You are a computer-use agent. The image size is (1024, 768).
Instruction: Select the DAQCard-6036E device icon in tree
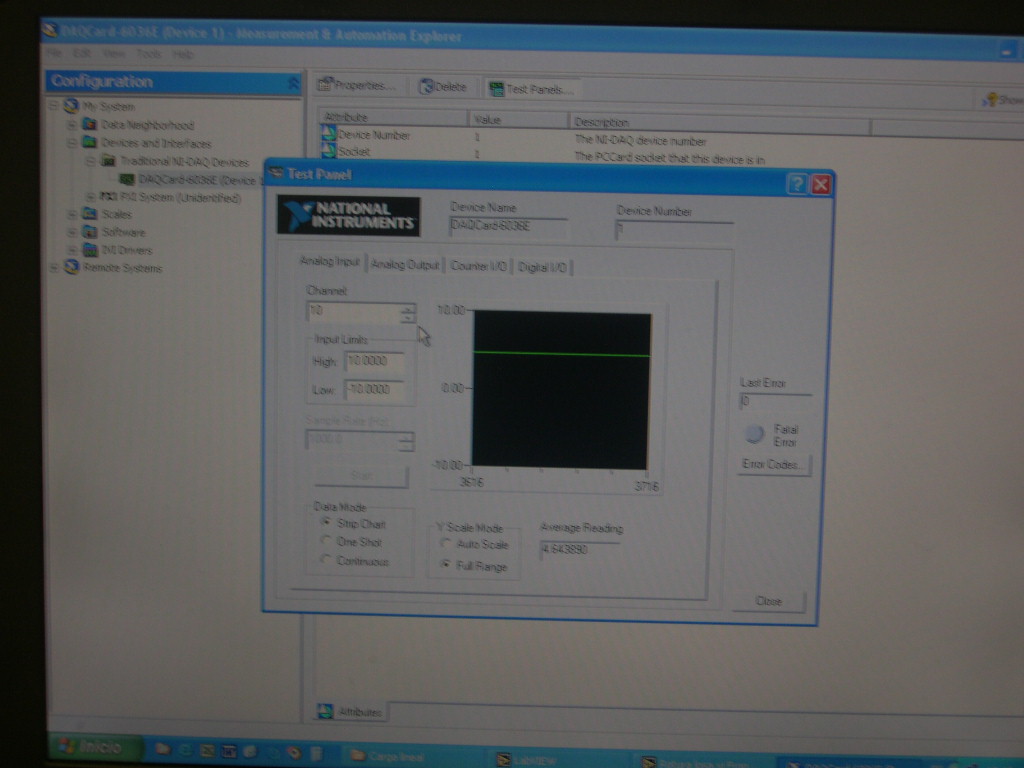[127, 179]
